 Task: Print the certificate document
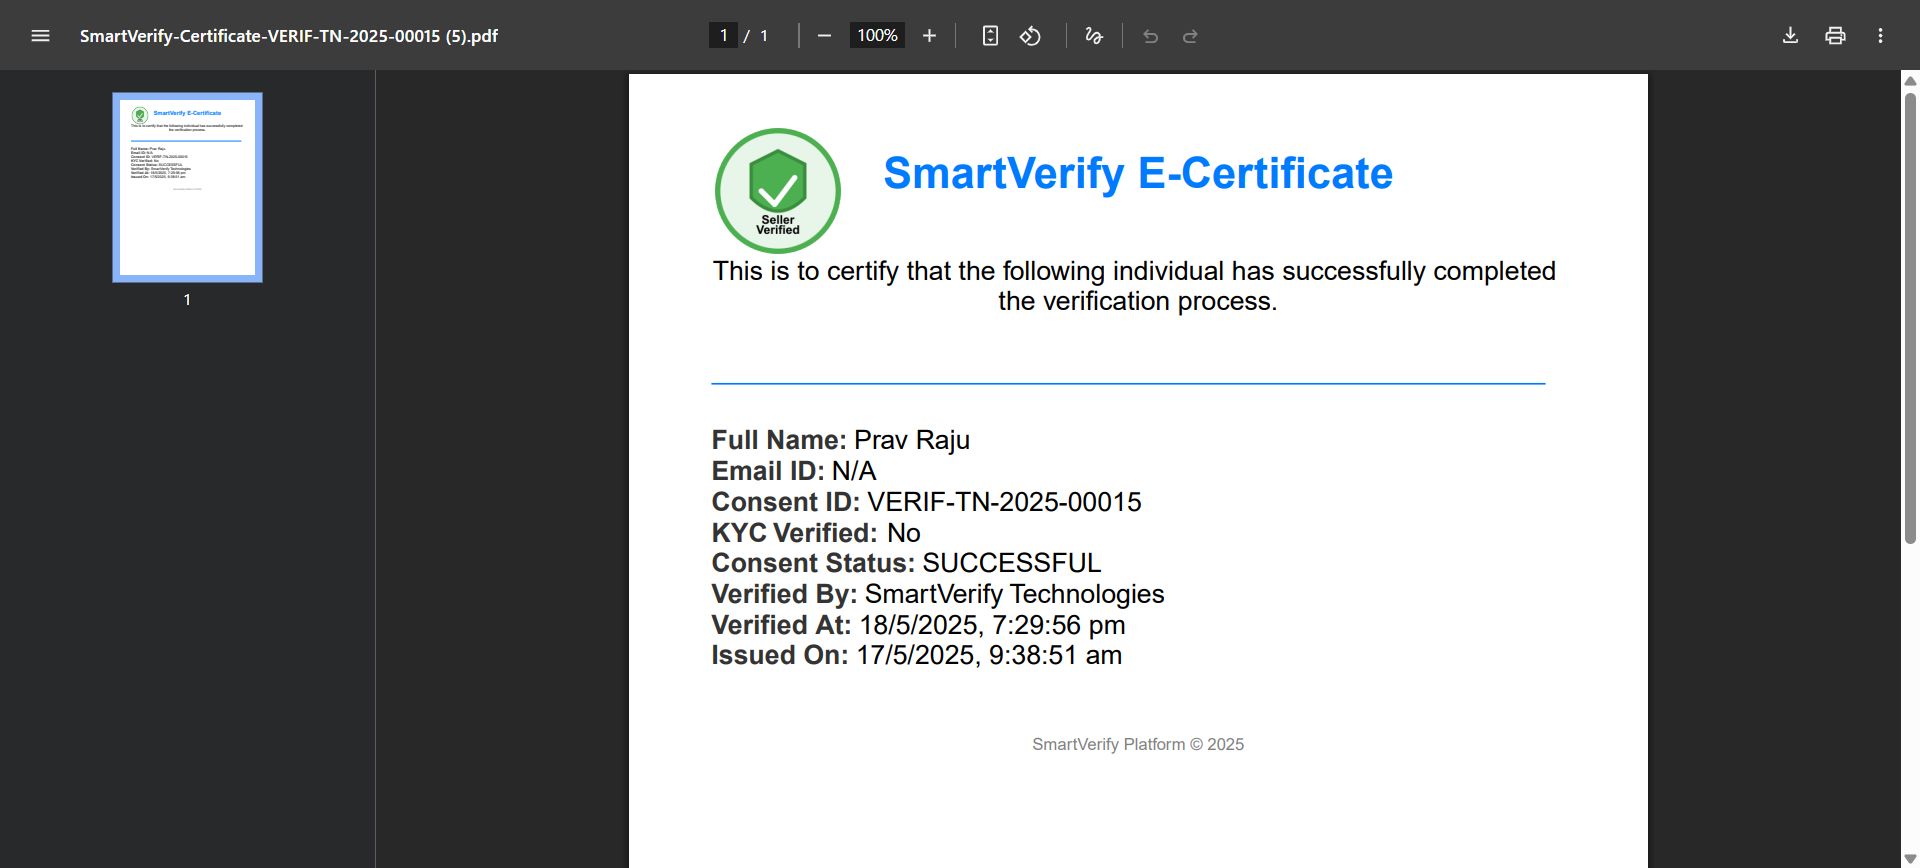[1835, 36]
